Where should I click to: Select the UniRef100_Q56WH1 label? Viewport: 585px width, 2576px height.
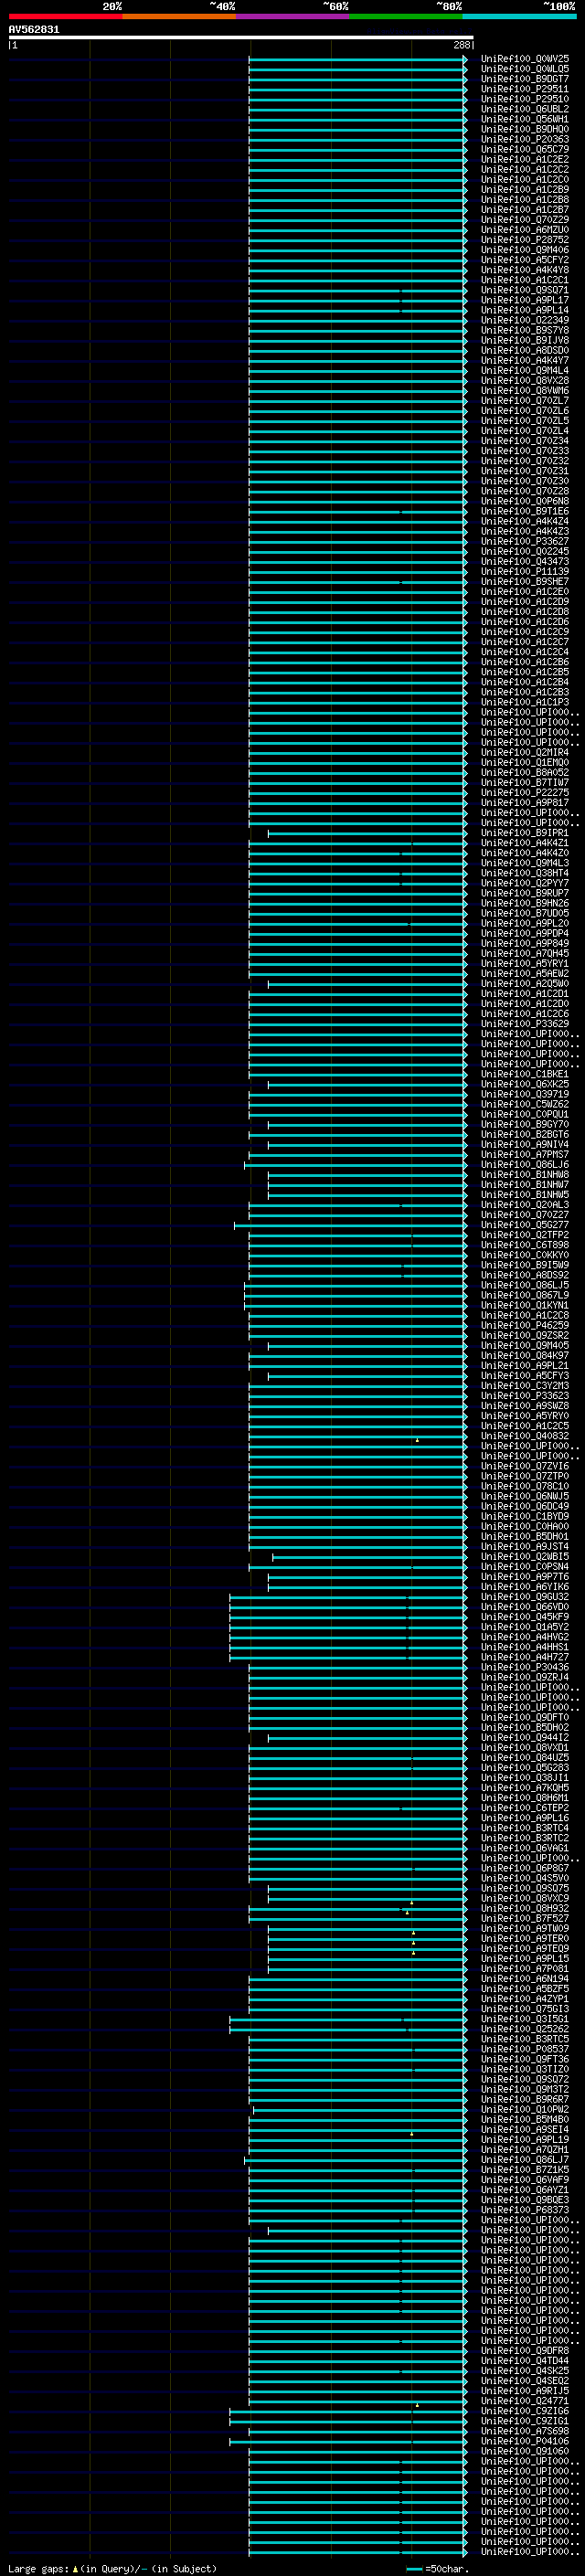525,119
